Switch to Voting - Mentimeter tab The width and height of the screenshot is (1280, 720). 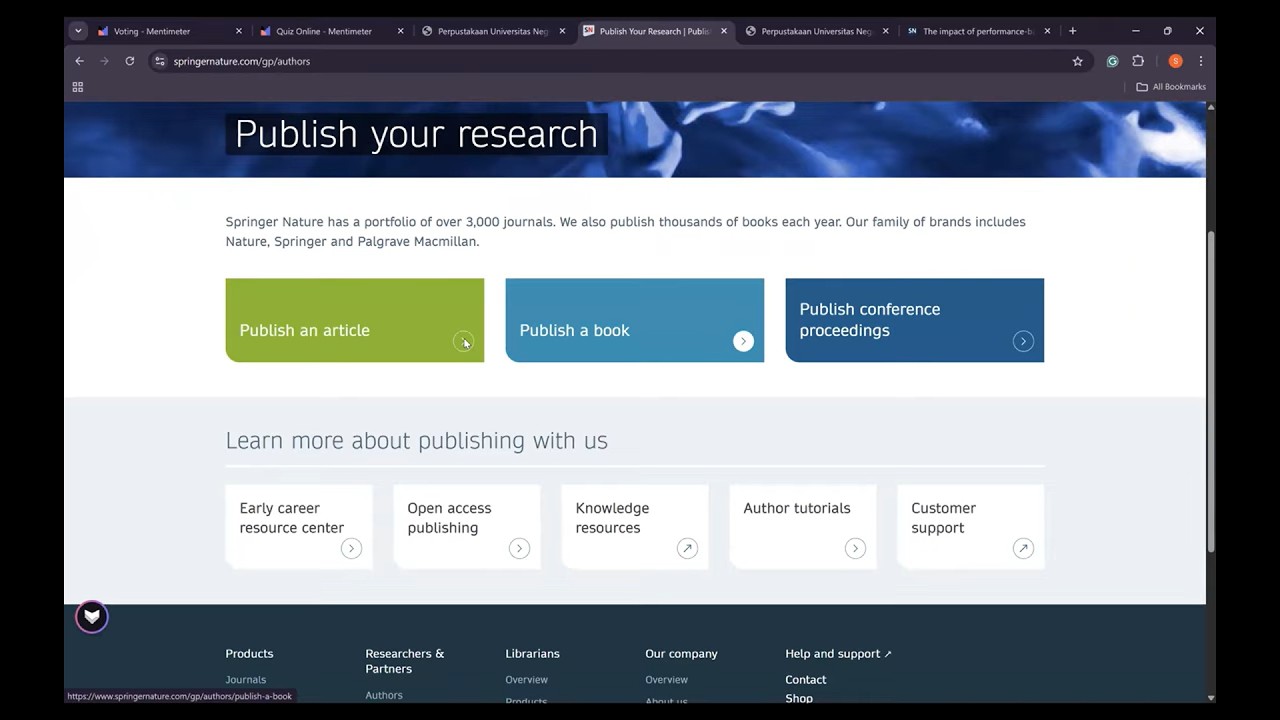tap(169, 31)
